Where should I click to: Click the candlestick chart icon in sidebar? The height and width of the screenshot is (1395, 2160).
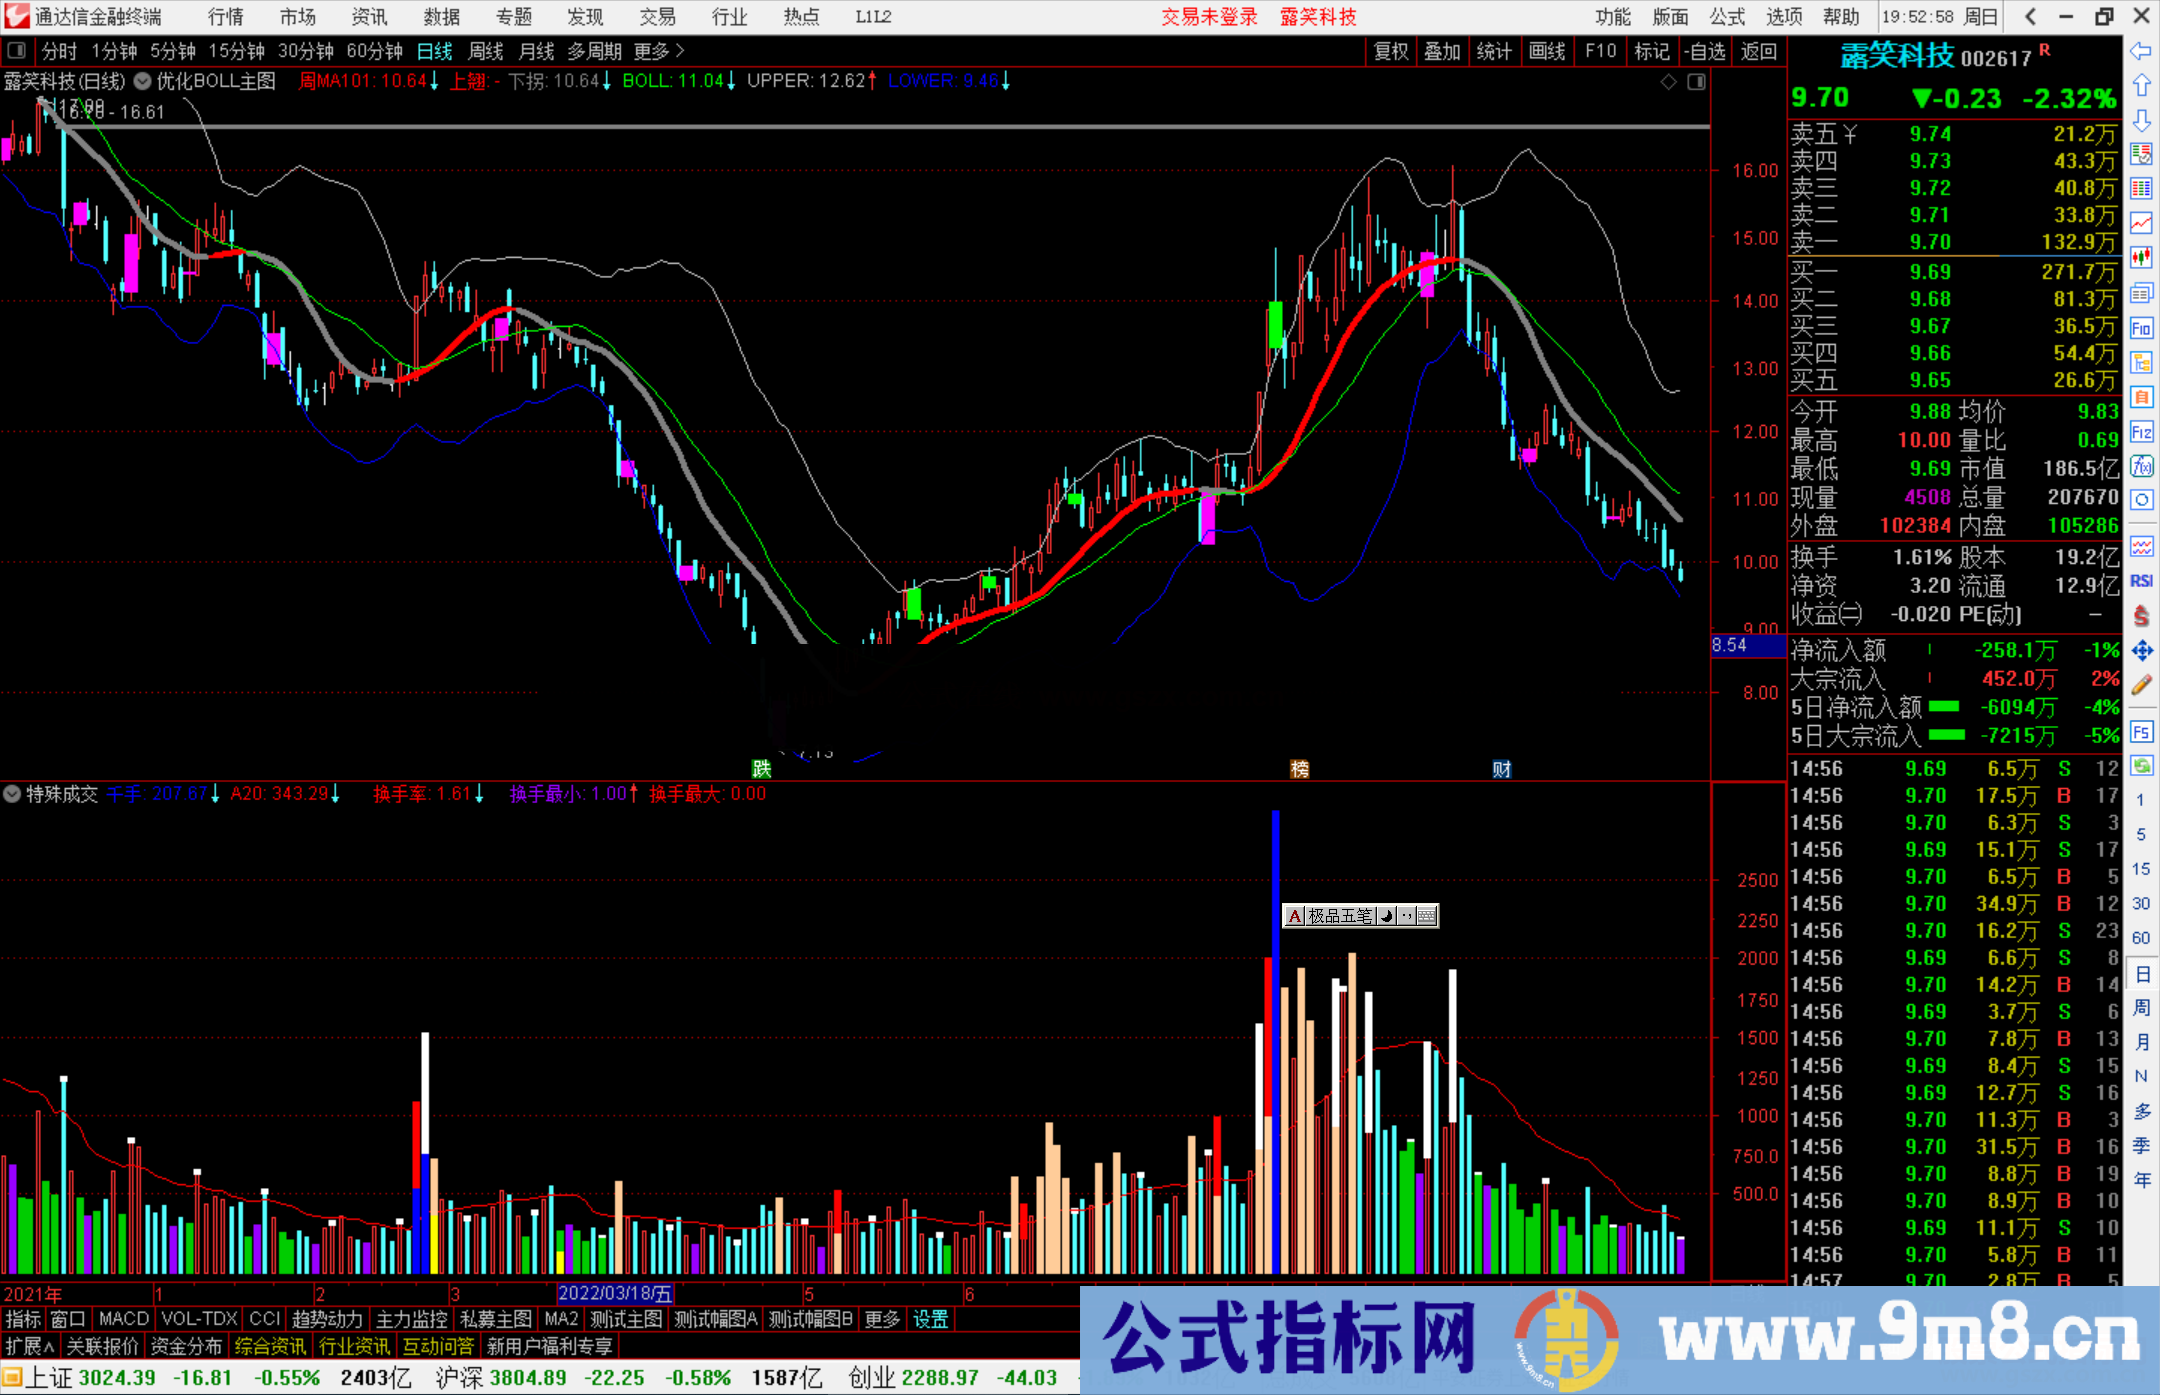2141,258
